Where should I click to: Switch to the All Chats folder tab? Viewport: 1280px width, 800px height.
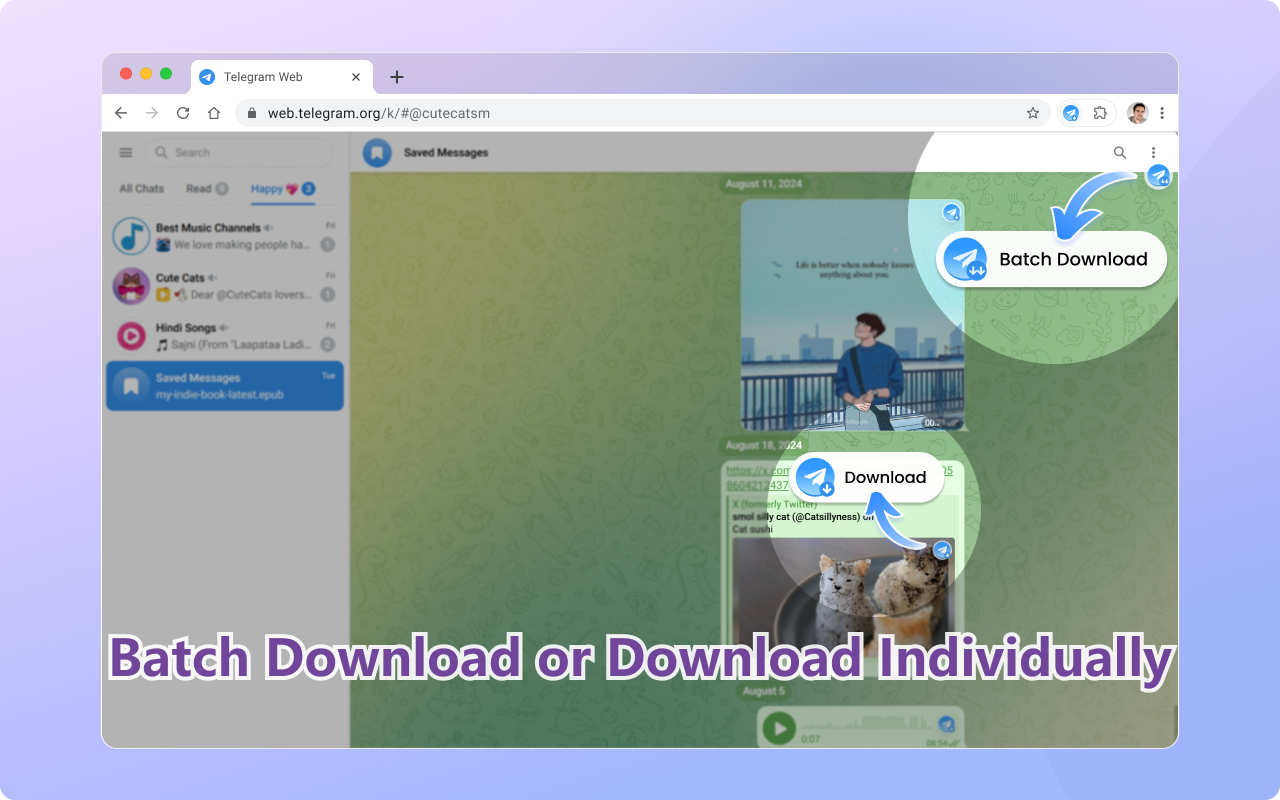click(142, 189)
